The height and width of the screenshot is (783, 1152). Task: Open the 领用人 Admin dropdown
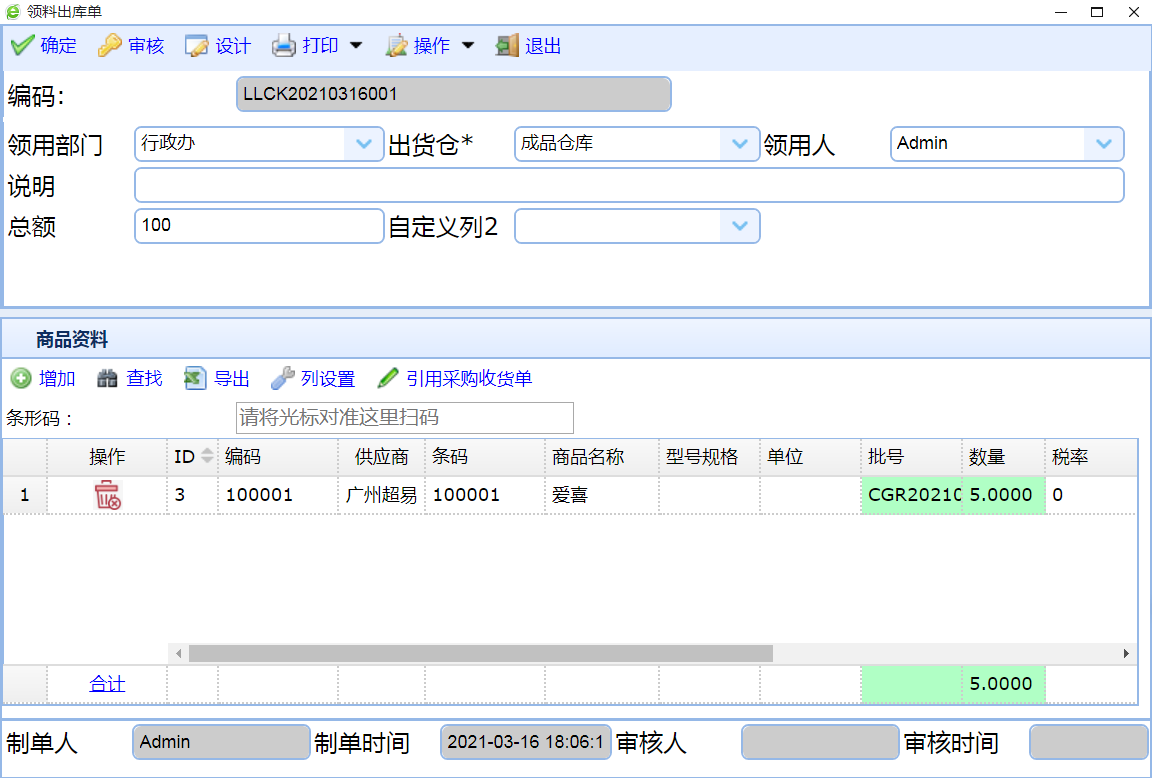1103,144
